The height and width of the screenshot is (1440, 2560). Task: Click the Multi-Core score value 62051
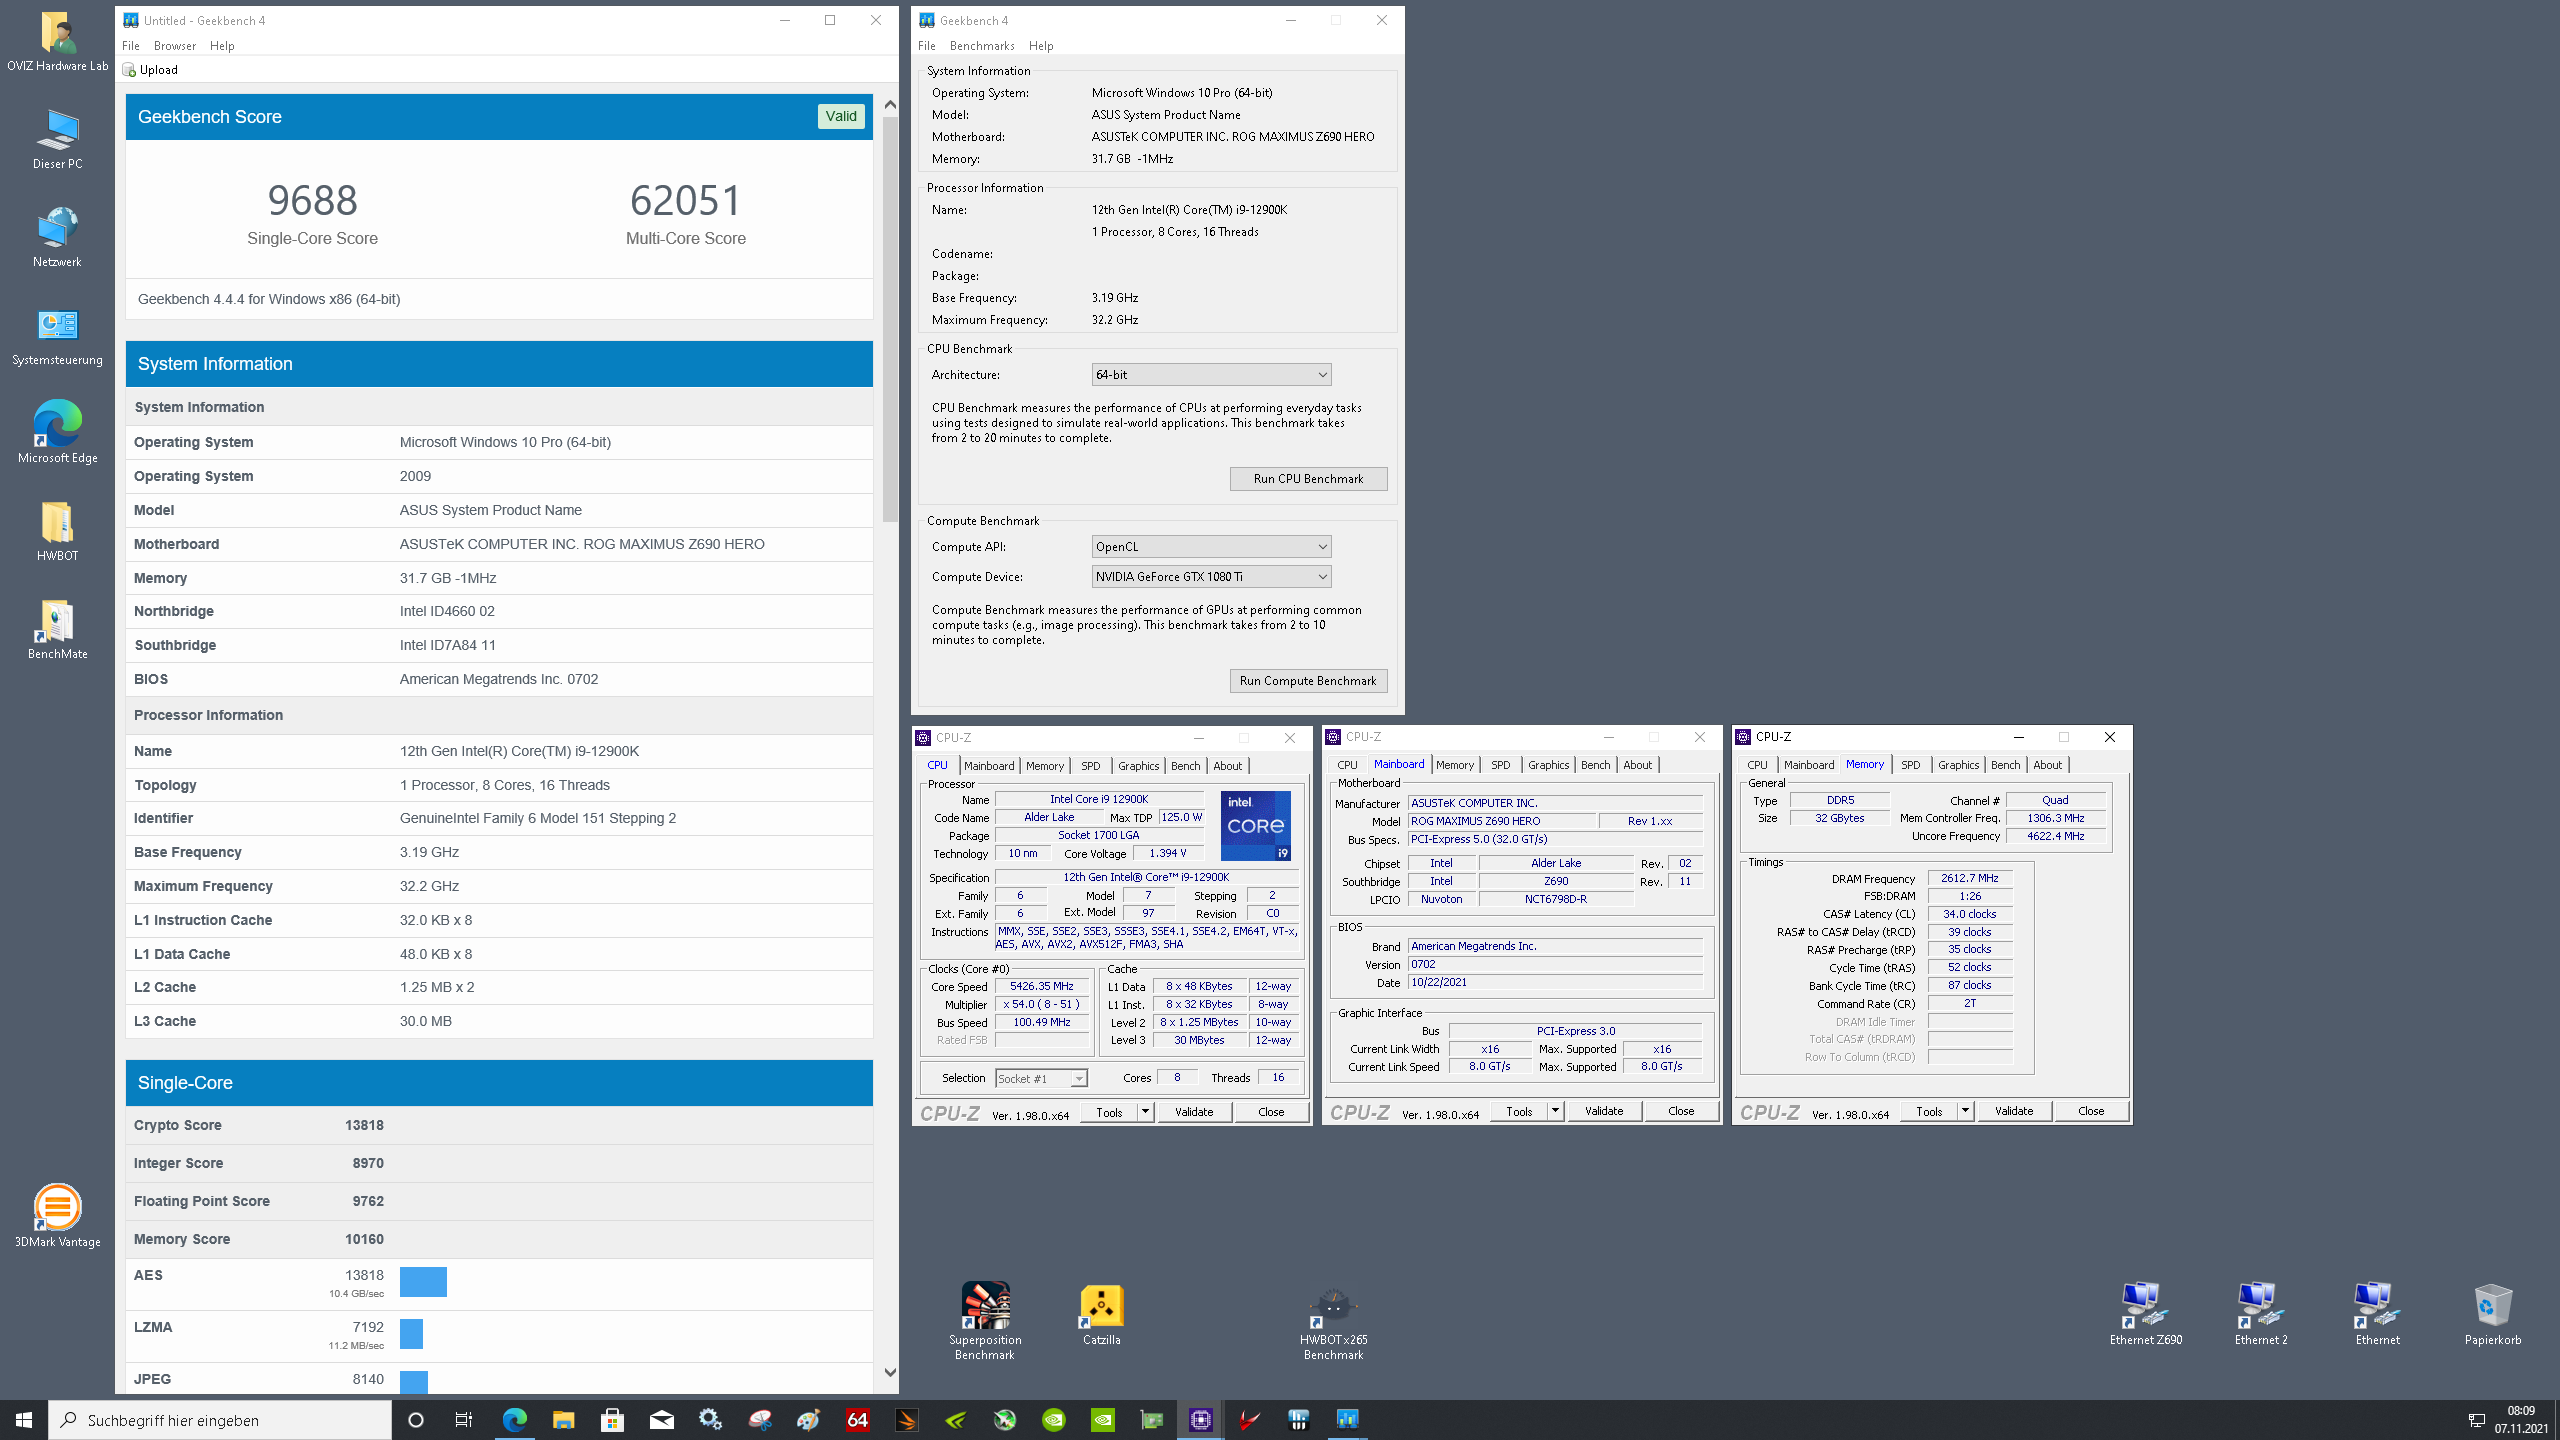(x=685, y=201)
